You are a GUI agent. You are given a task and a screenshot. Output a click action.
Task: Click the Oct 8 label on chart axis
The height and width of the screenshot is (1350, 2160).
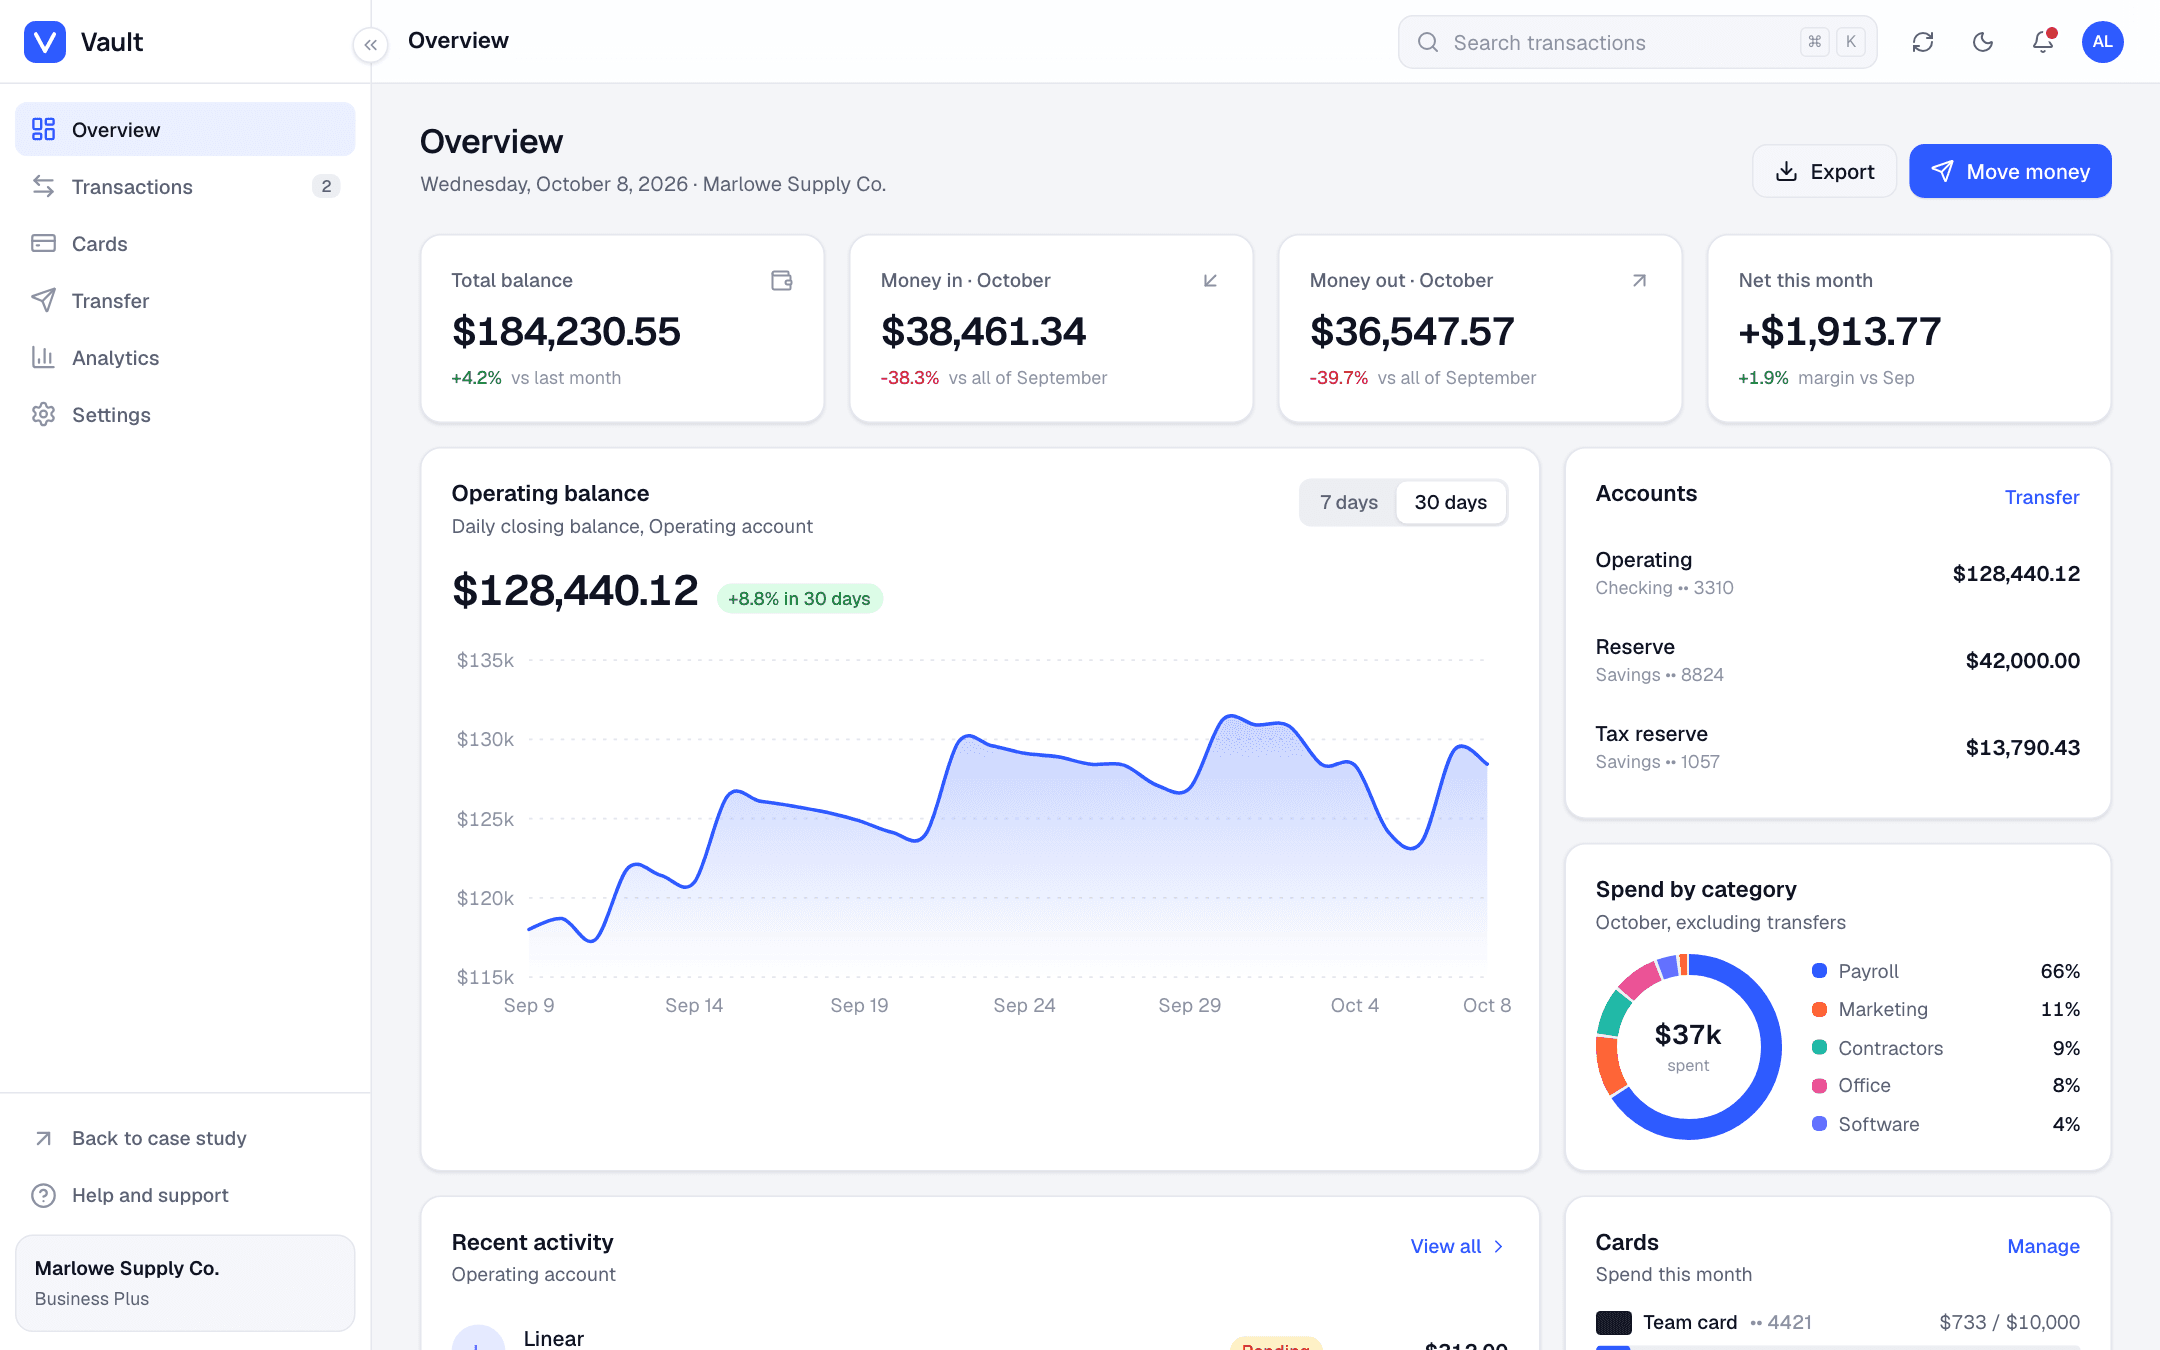(x=1486, y=1005)
